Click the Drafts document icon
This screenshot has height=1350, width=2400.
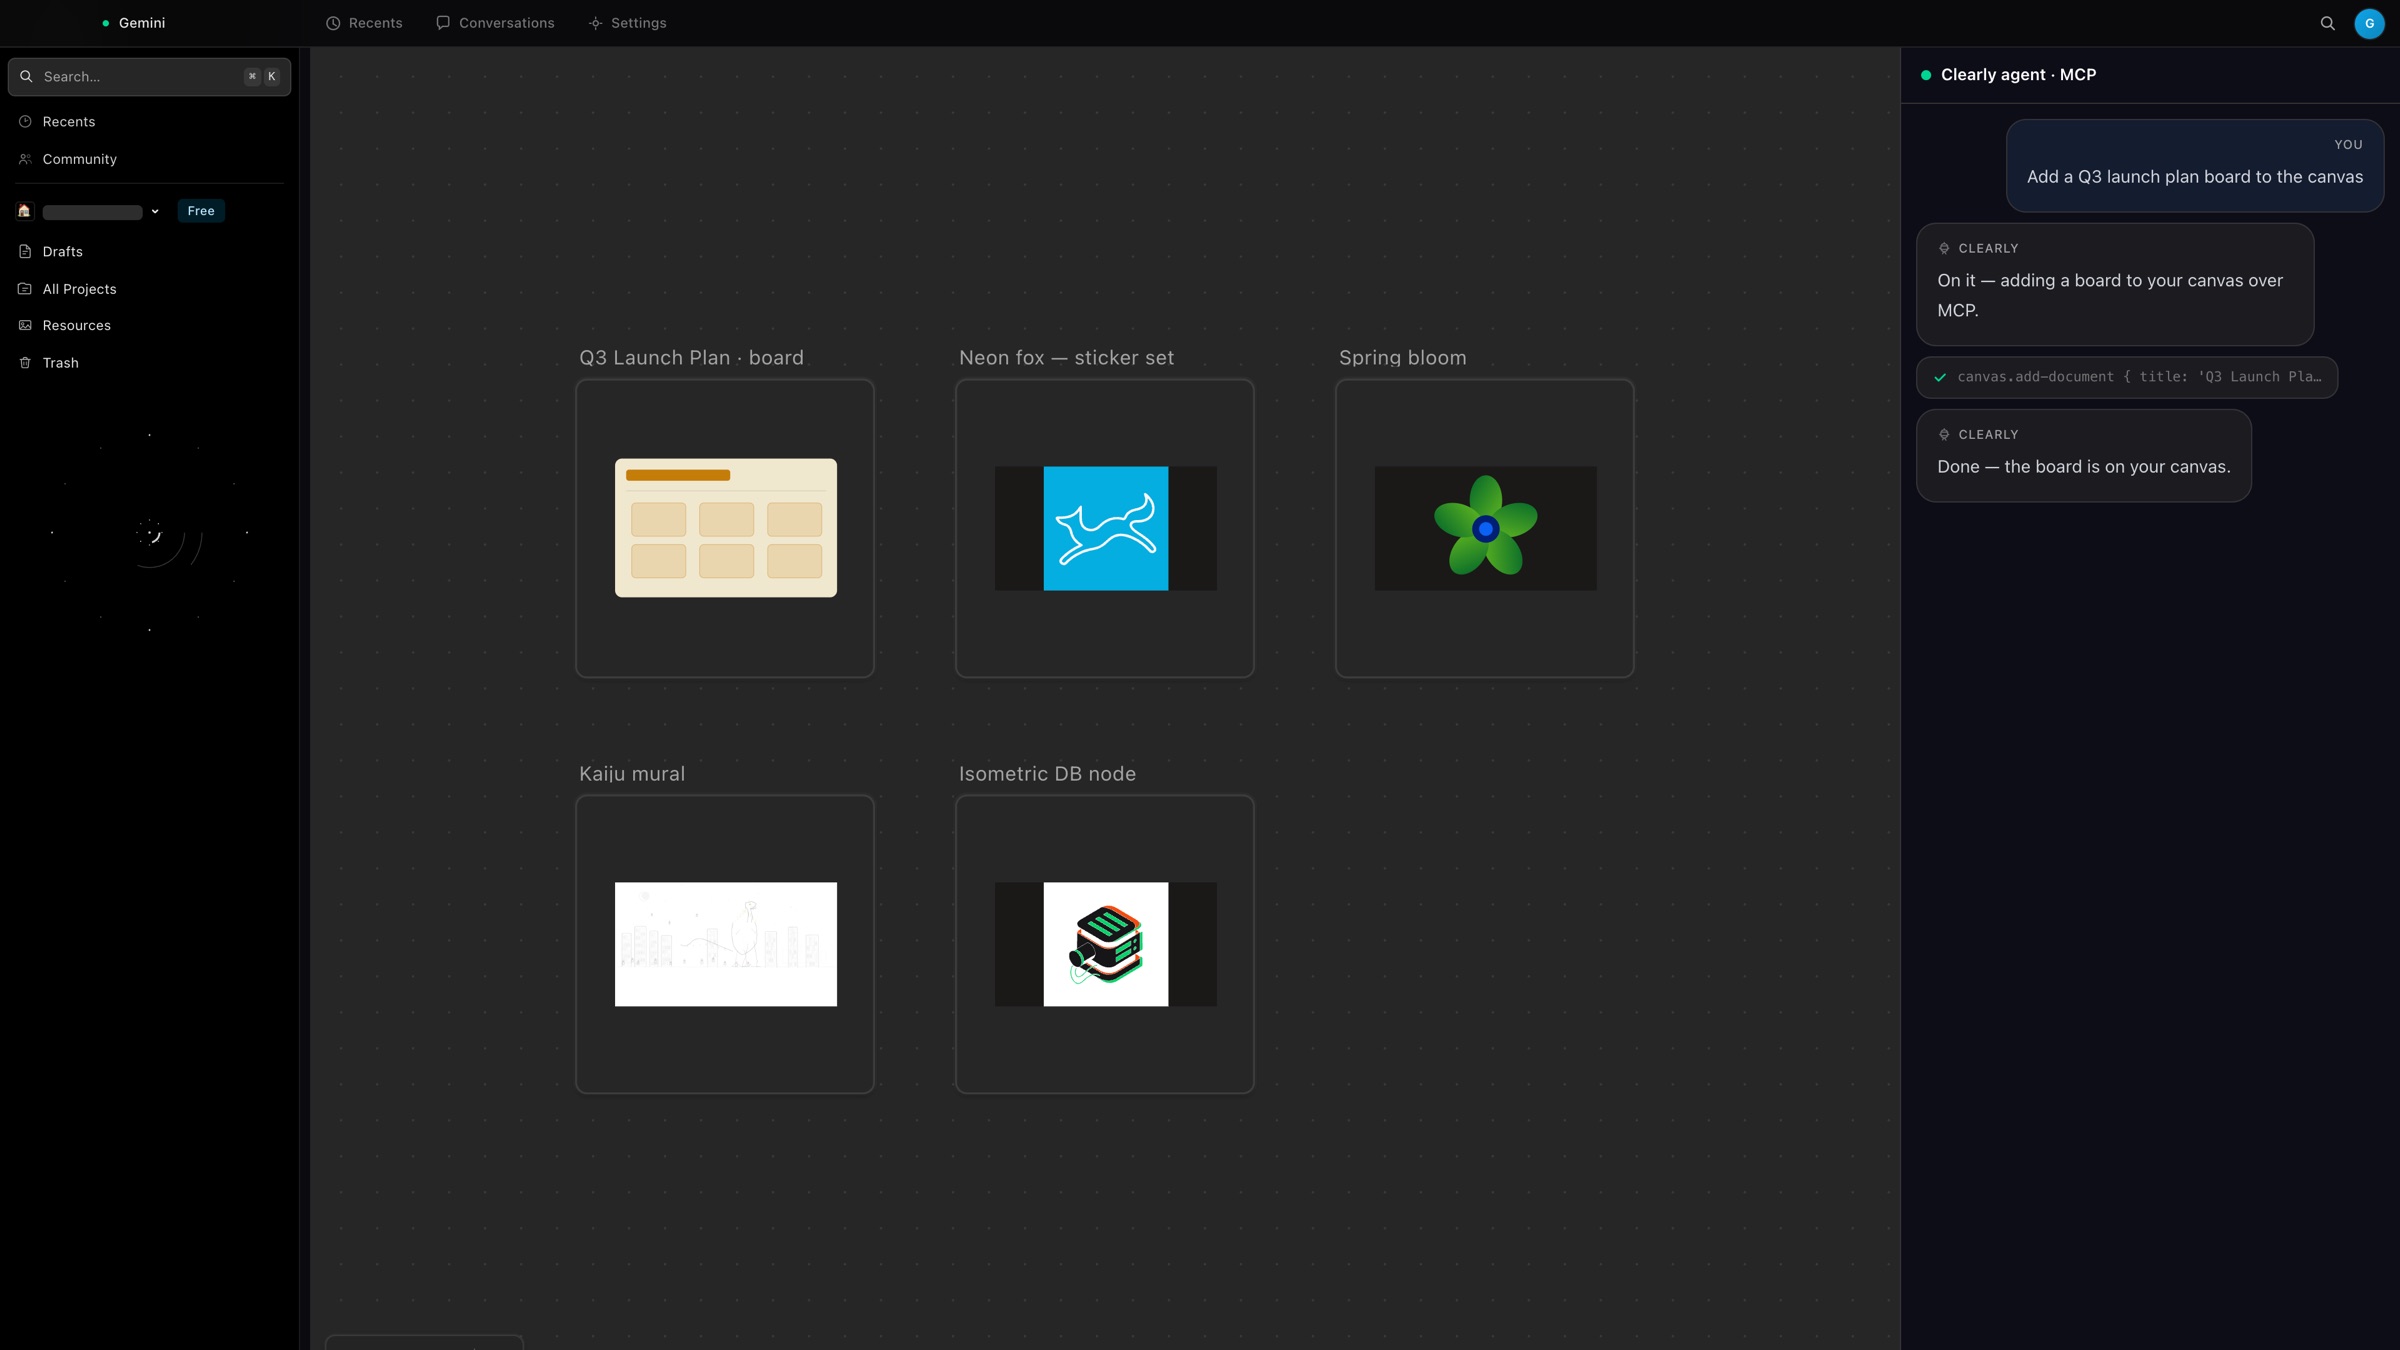tap(25, 251)
